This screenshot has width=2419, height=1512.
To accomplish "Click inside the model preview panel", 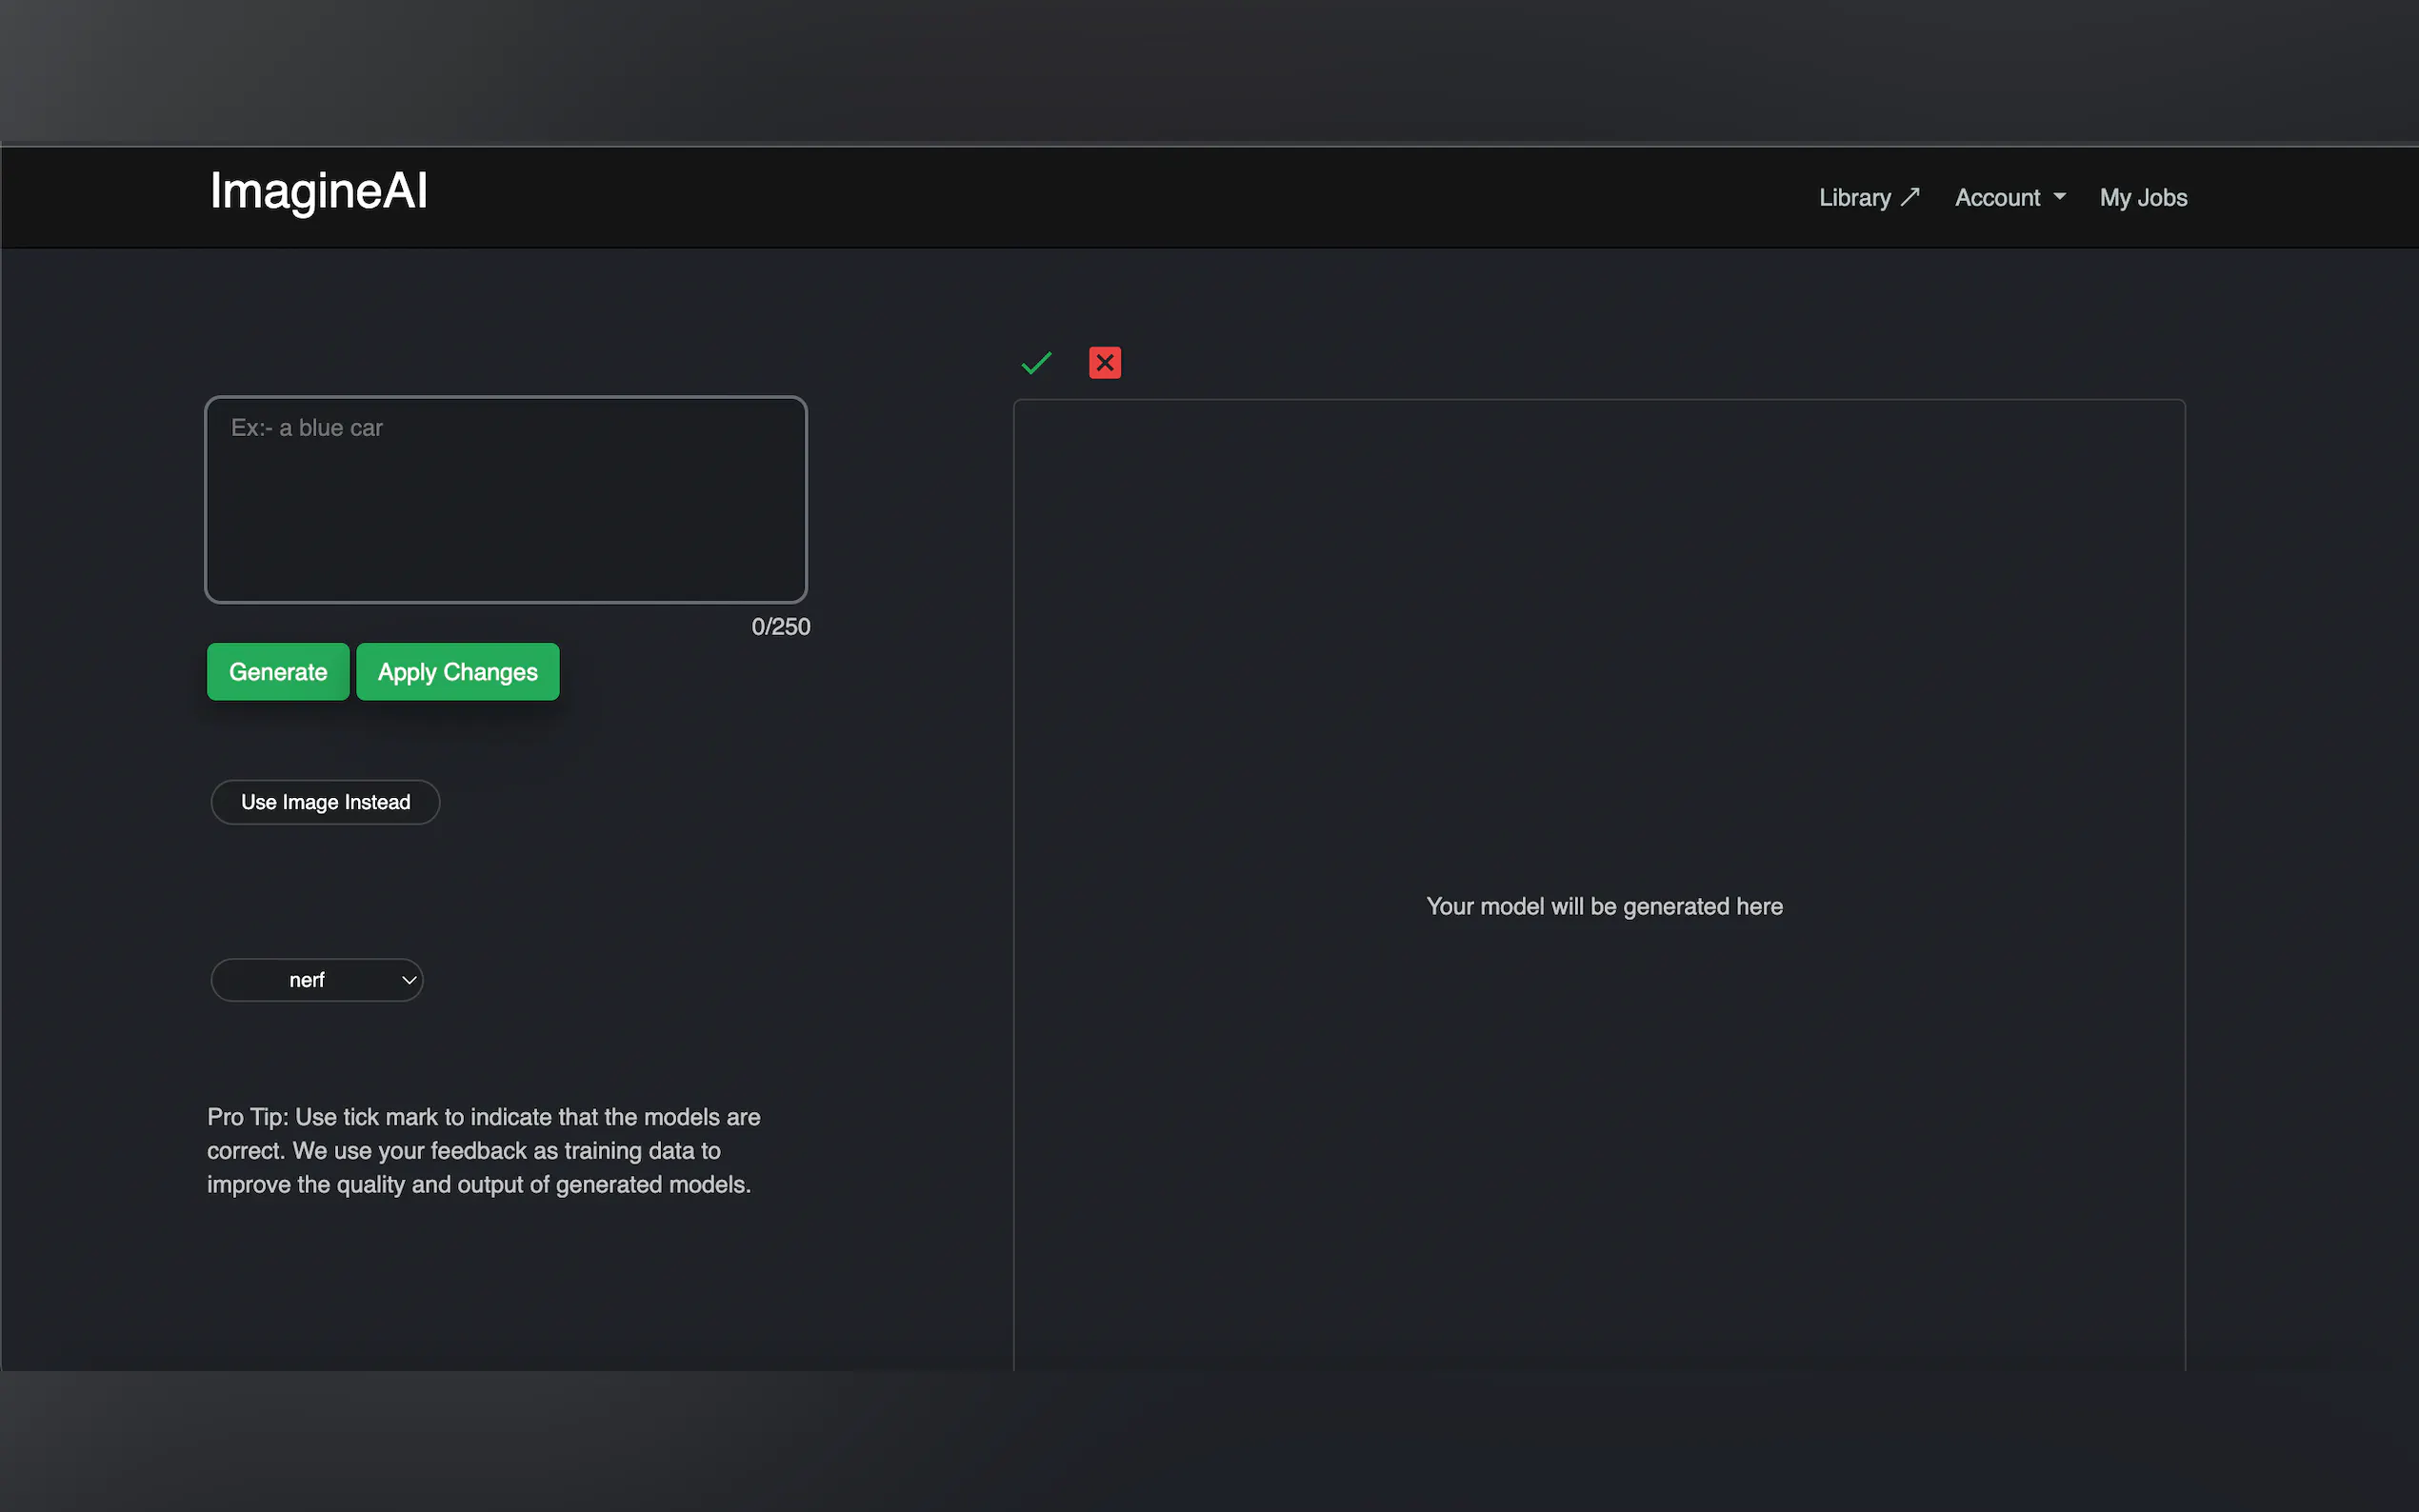I will 1598,650.
